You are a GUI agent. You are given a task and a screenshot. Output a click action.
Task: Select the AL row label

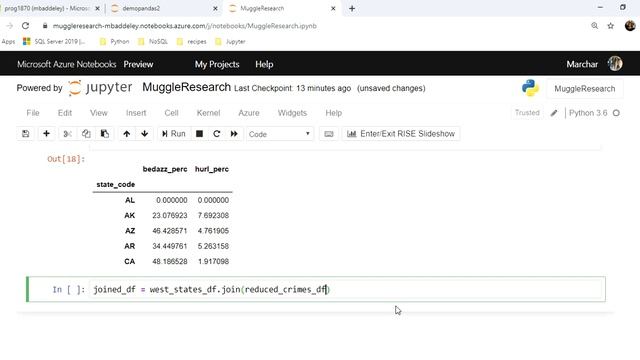coord(130,200)
